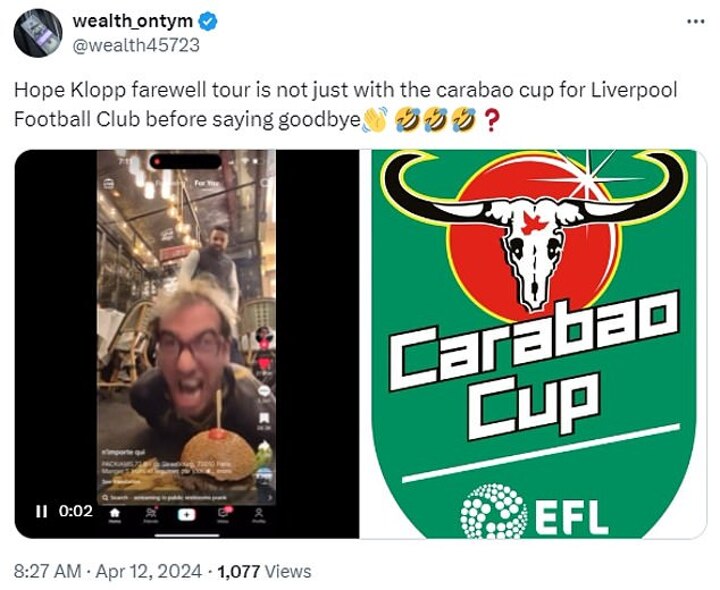Pause the video with the pause button
The height and width of the screenshot is (590, 720).
click(x=41, y=511)
